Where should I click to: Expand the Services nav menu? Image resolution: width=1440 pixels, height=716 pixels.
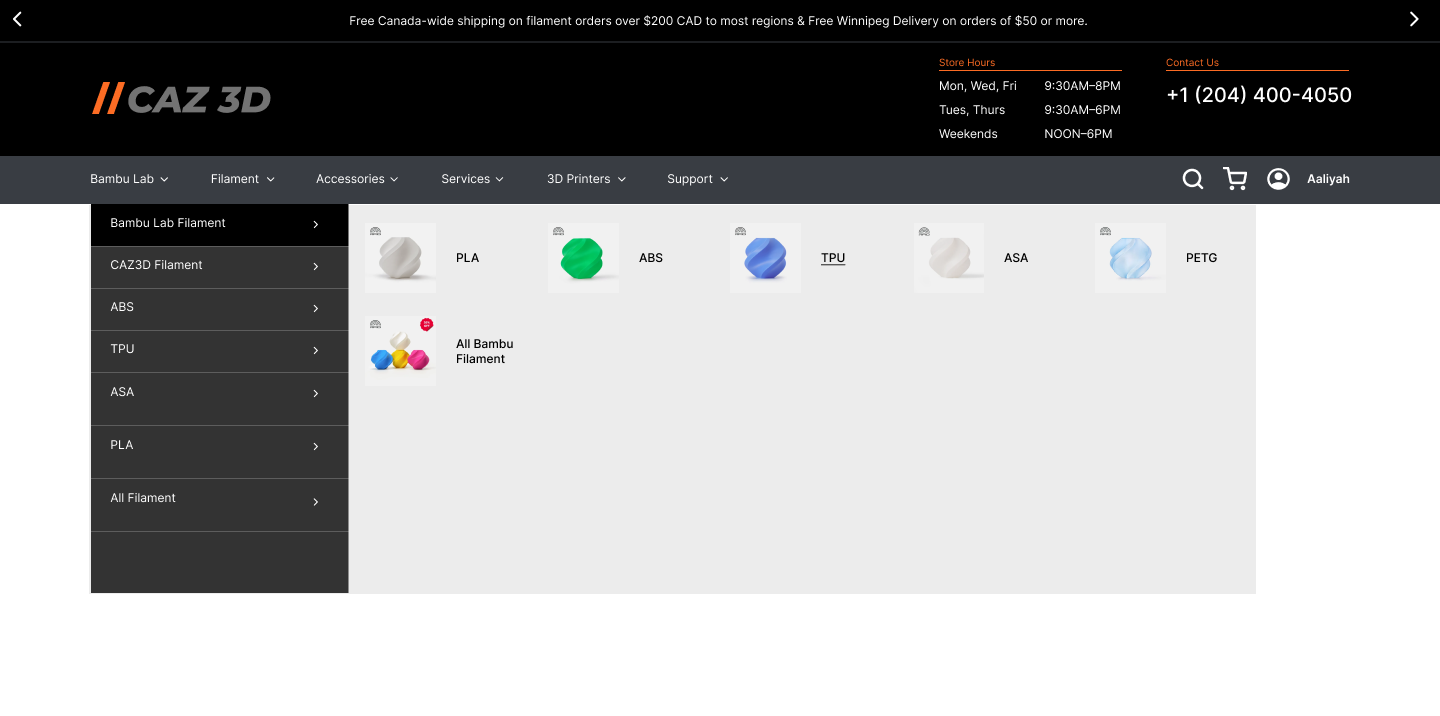tap(472, 179)
